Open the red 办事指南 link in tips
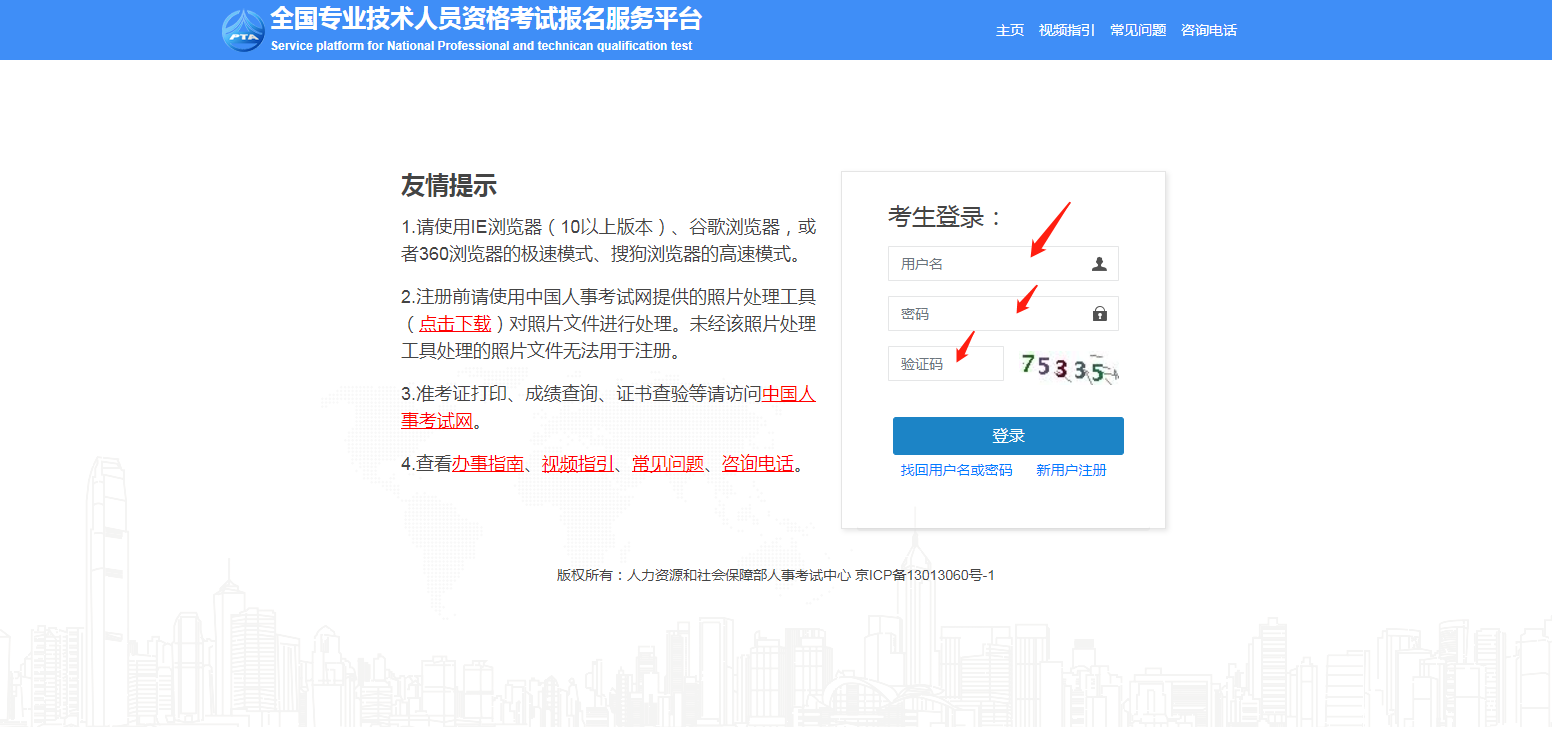 pos(487,463)
